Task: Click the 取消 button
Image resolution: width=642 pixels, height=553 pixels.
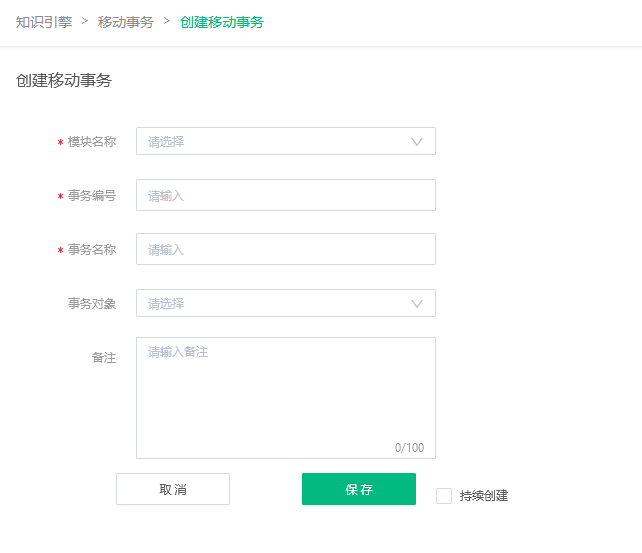Action: click(x=173, y=489)
